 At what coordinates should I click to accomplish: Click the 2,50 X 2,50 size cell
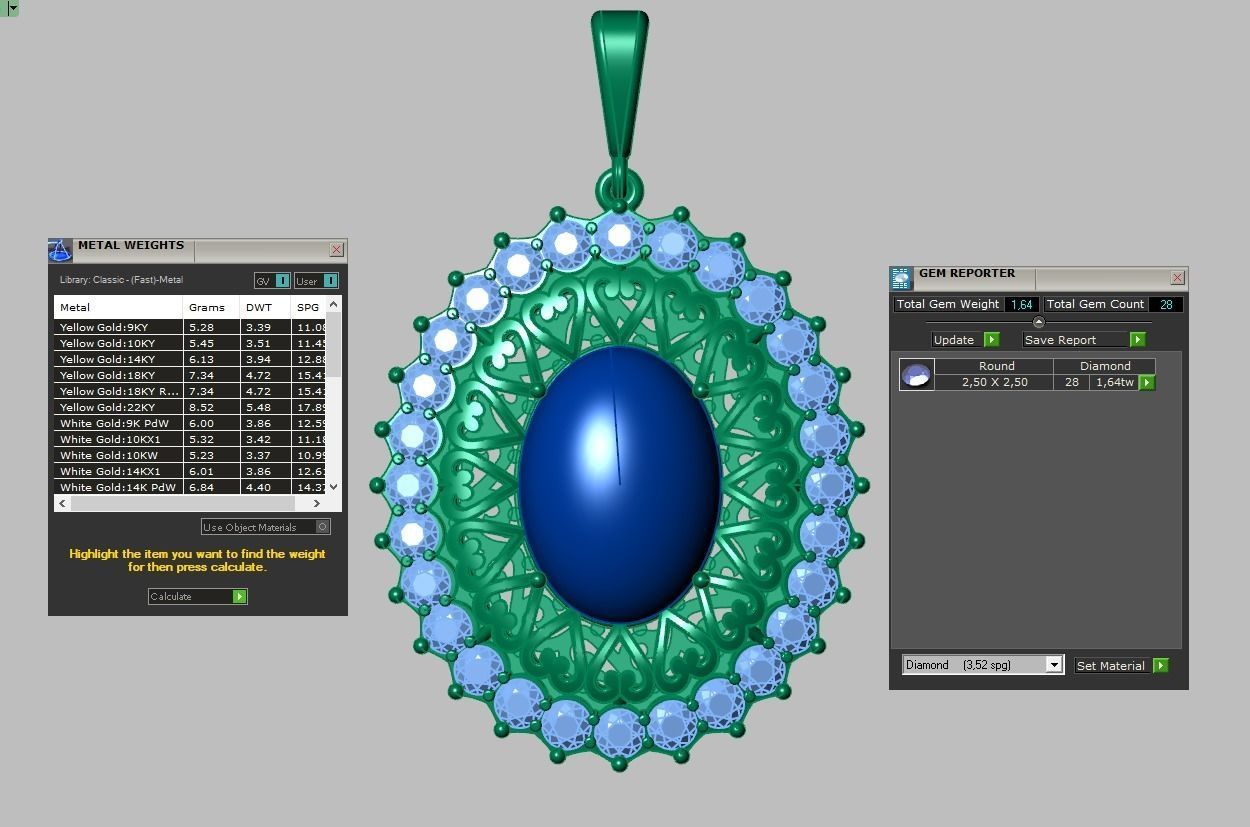pos(995,382)
